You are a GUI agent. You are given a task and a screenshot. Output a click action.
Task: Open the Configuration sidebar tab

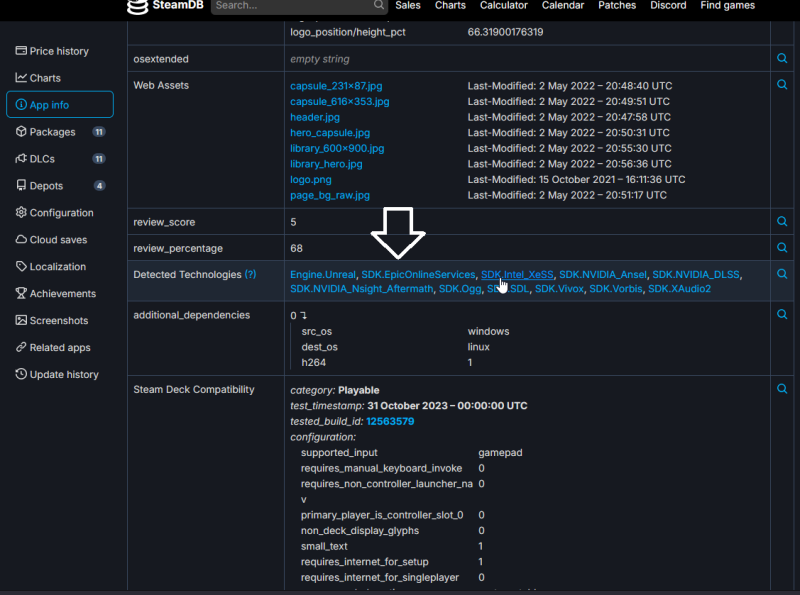point(60,213)
